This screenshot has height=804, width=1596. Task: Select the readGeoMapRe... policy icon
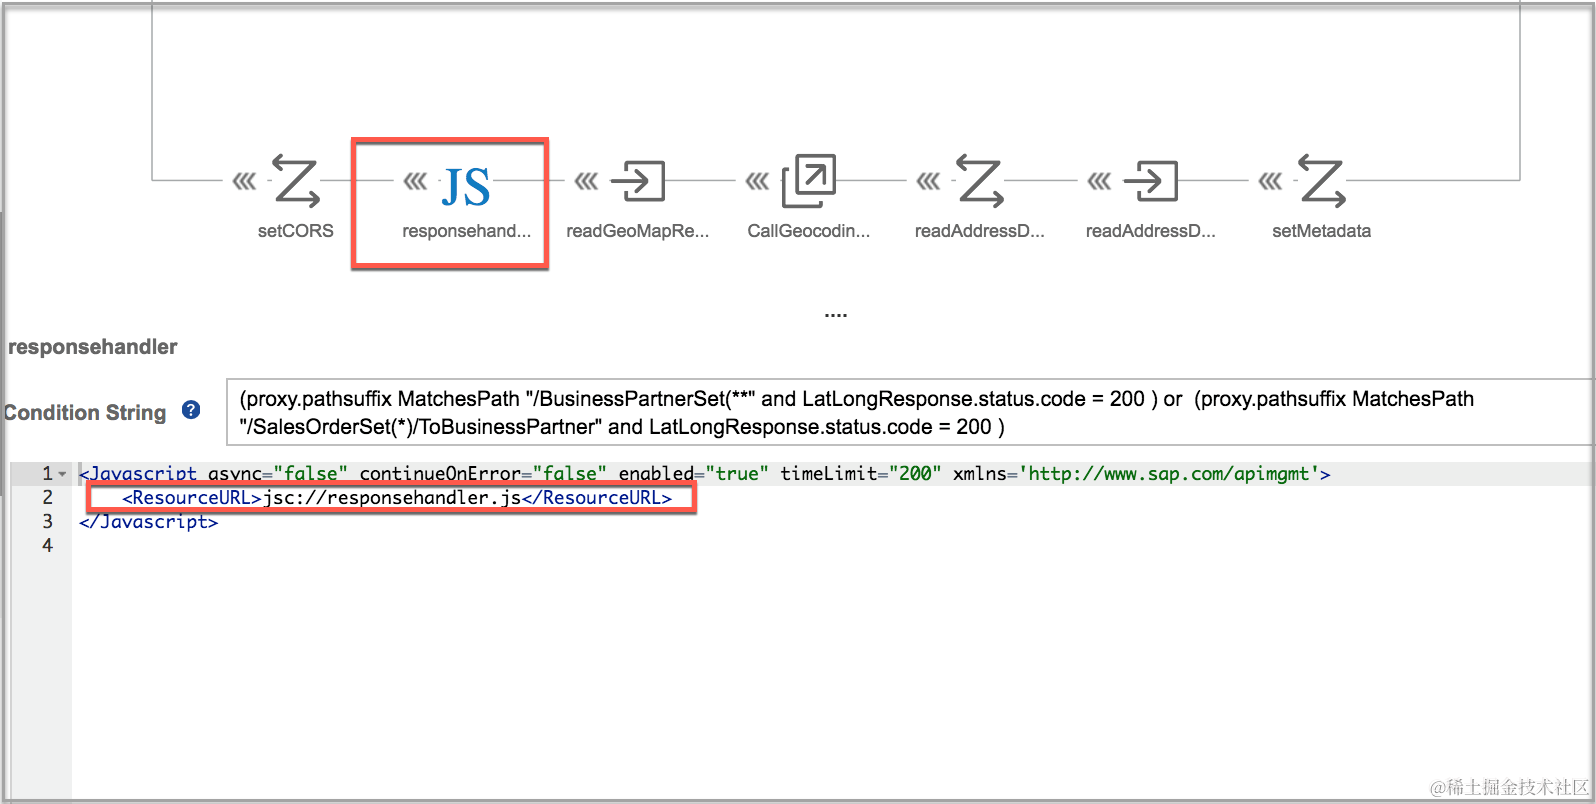point(638,181)
